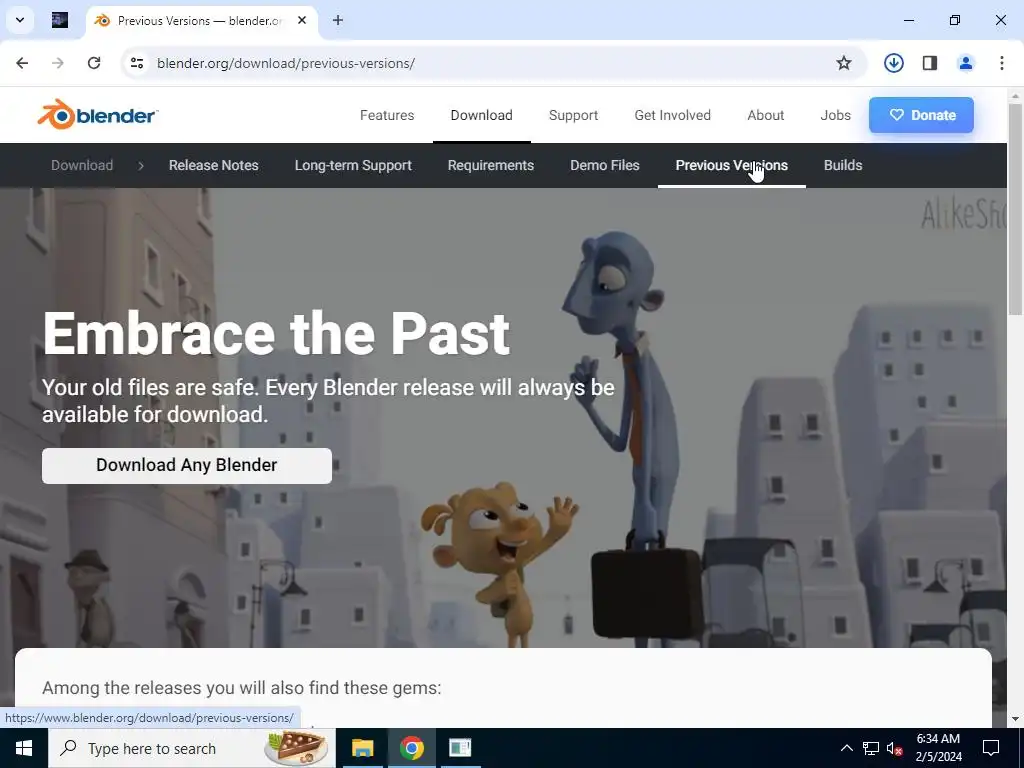1024x768 pixels.
Task: Open the Jobs page
Action: [835, 115]
